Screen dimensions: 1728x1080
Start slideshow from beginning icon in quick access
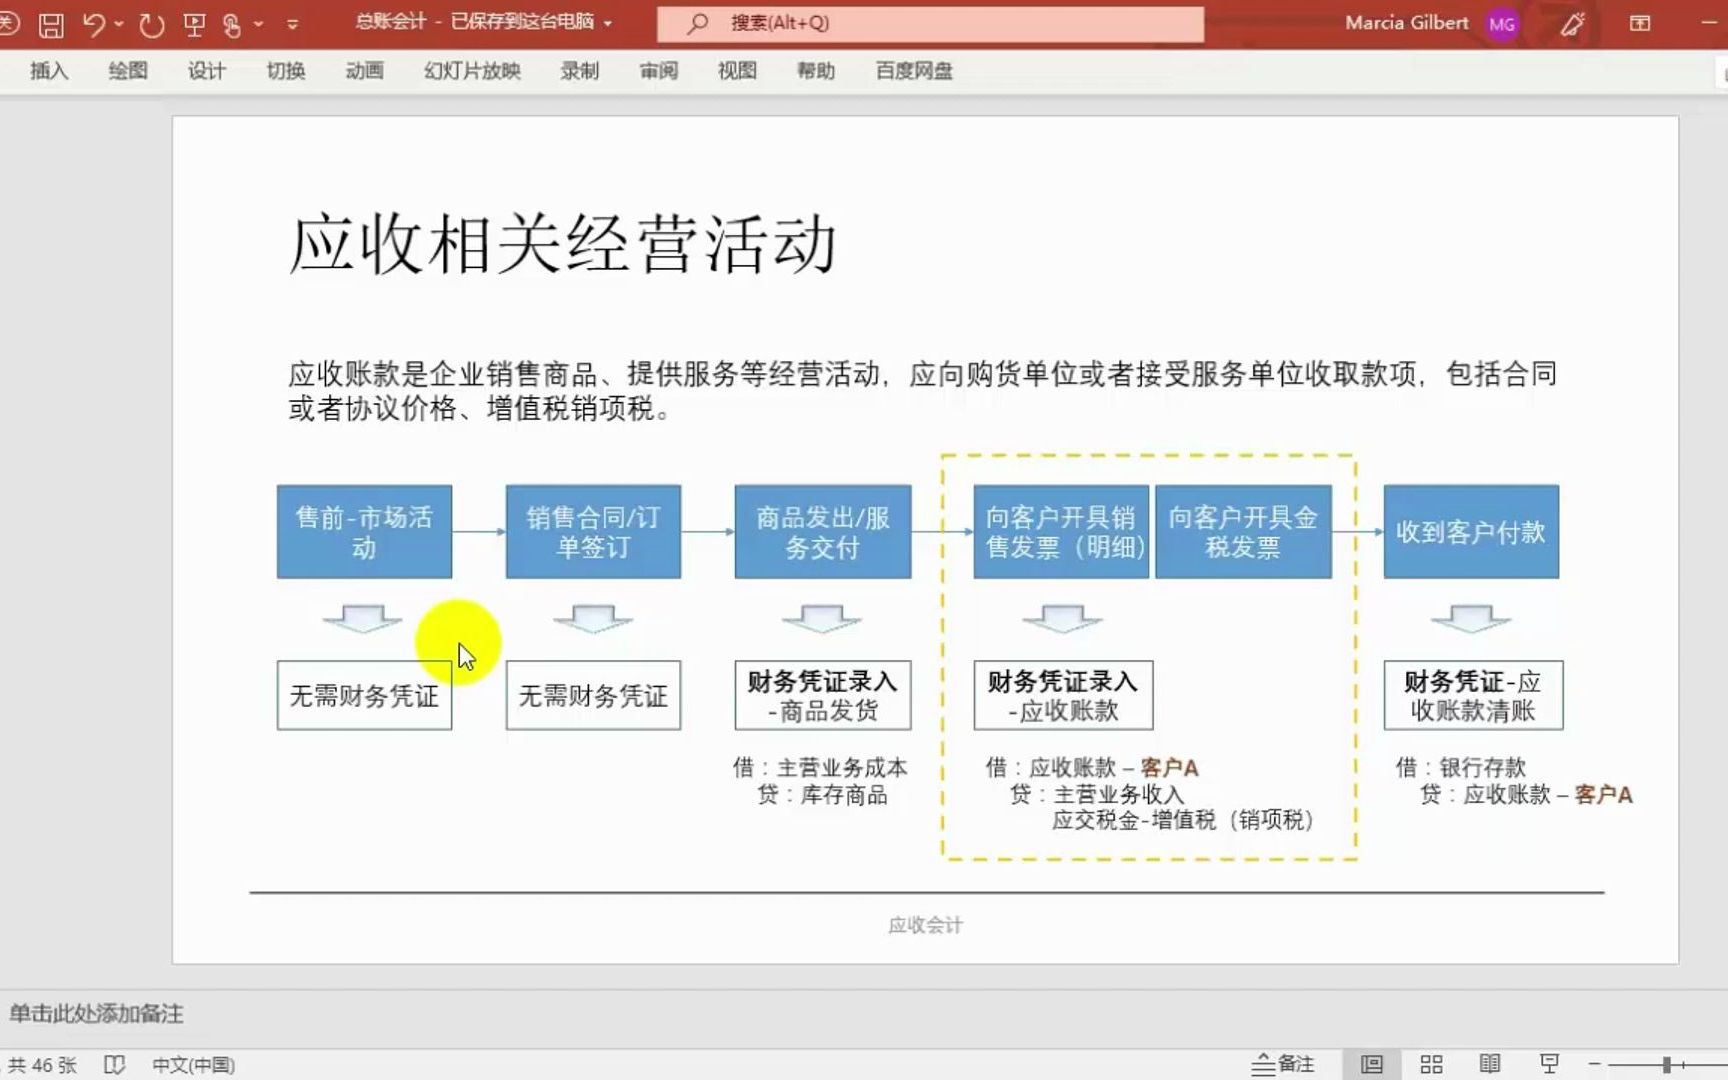click(194, 24)
